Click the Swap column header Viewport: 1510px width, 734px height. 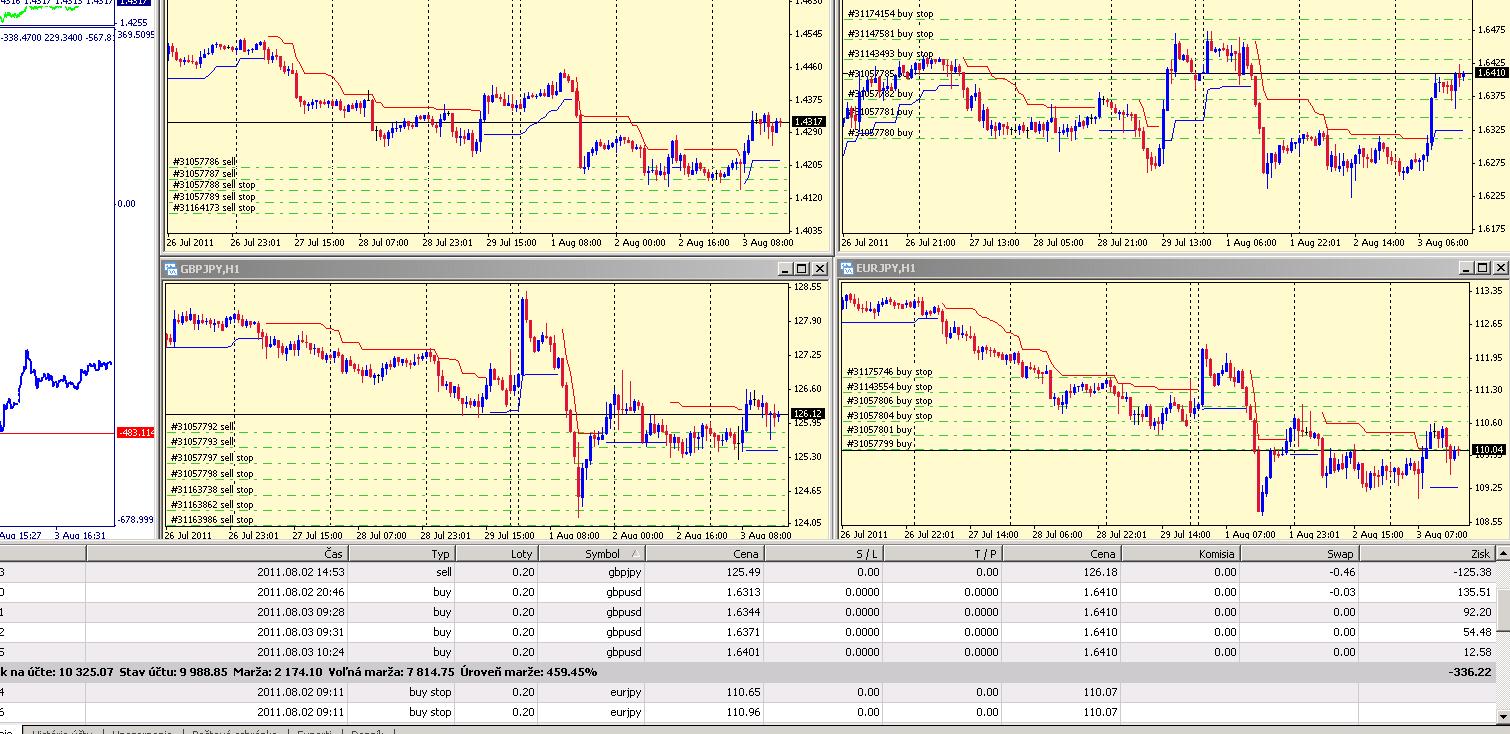coord(1300,553)
